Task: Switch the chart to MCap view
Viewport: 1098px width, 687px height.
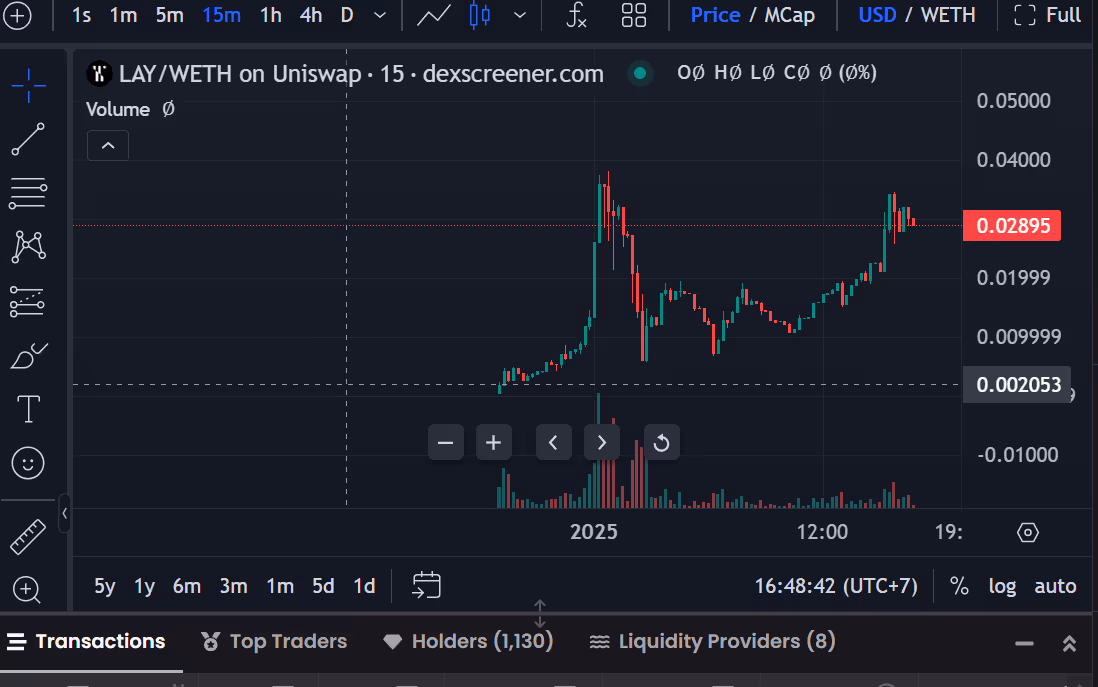Action: point(789,15)
